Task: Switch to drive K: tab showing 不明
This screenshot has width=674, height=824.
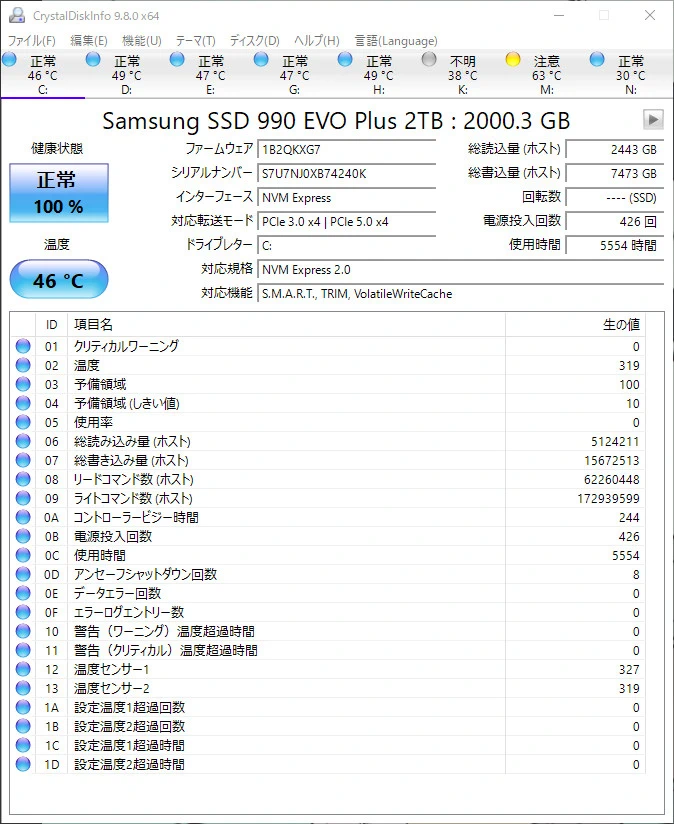Action: click(462, 74)
